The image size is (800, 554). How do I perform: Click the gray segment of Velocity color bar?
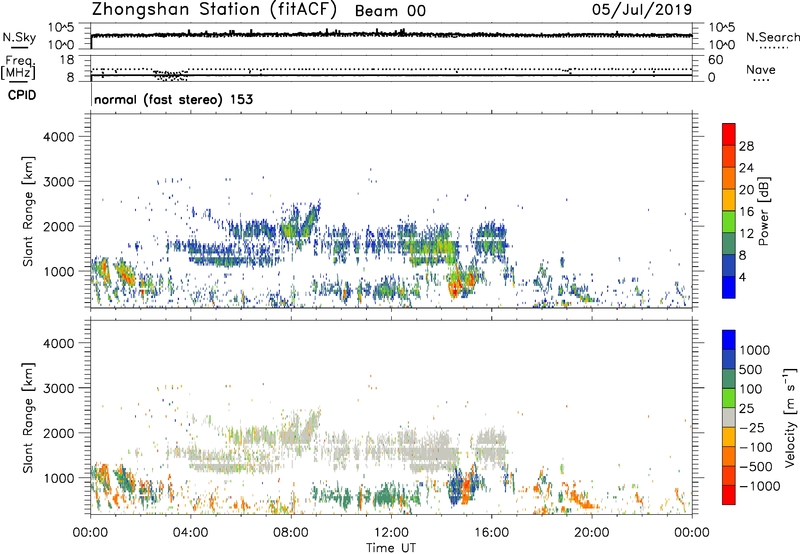729,417
